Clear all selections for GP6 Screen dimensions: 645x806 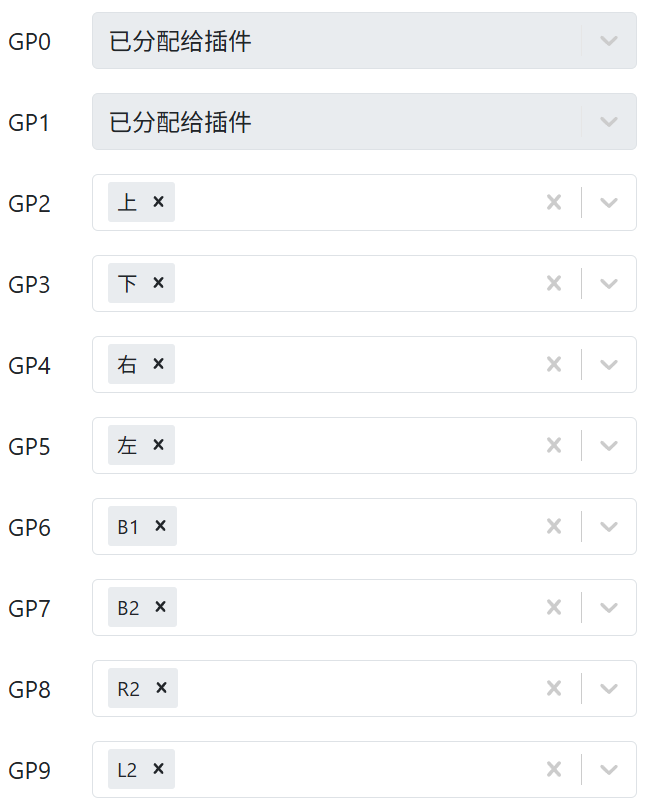click(x=554, y=527)
